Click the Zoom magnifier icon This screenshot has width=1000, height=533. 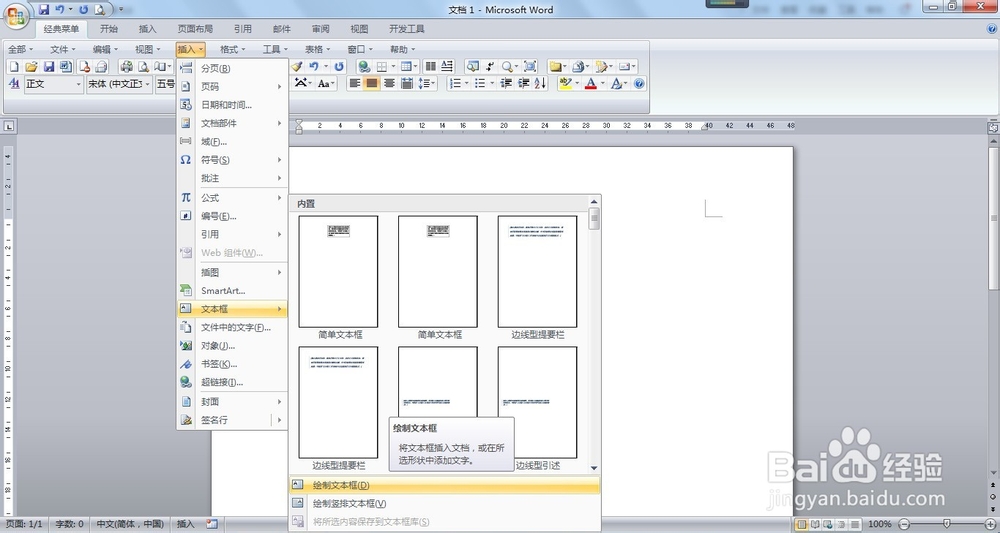coord(506,66)
